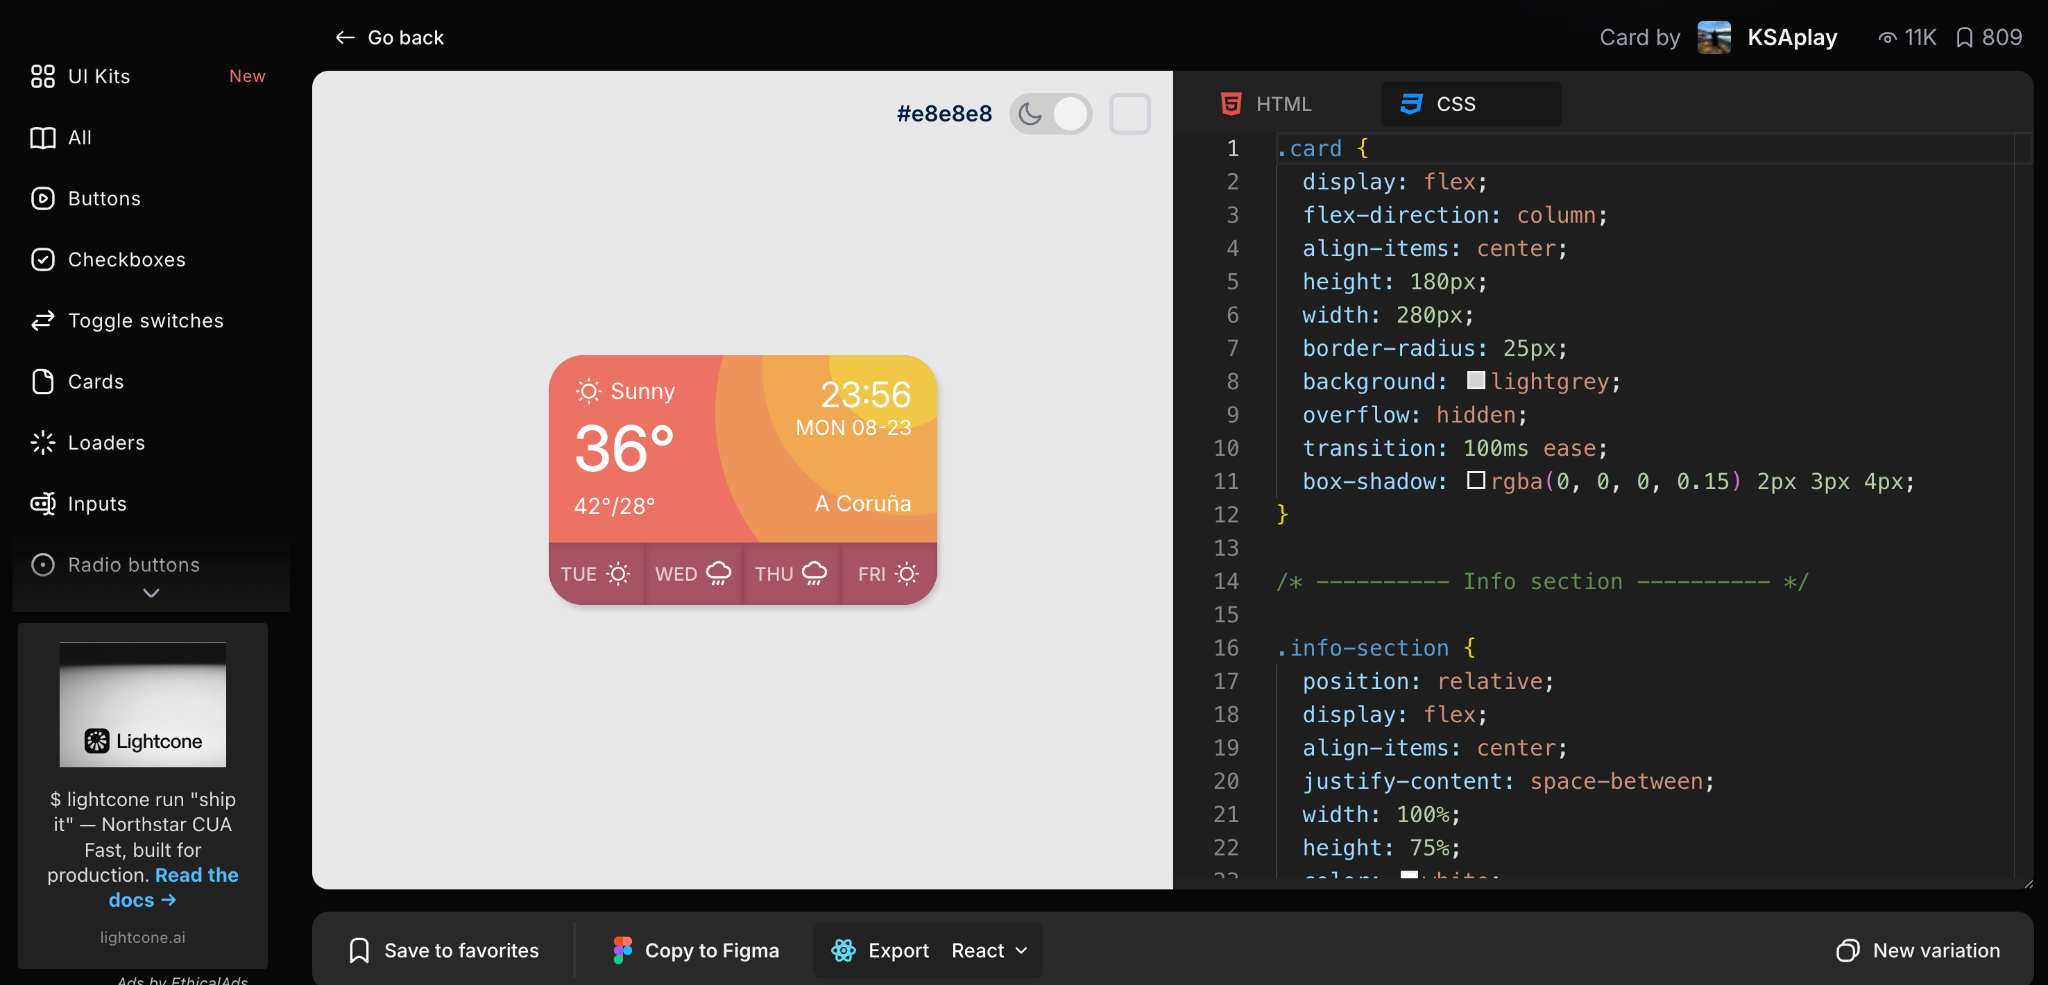Open the Toggle switches arrows icon
The image size is (2048, 985).
[x=43, y=320]
